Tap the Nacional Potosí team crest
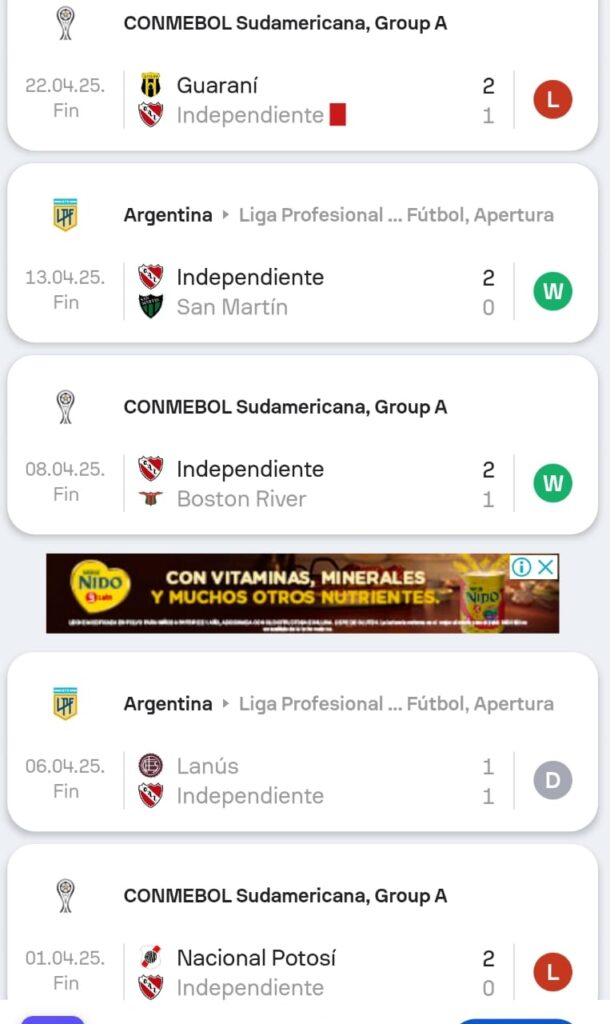This screenshot has height=1024, width=610. [x=151, y=957]
